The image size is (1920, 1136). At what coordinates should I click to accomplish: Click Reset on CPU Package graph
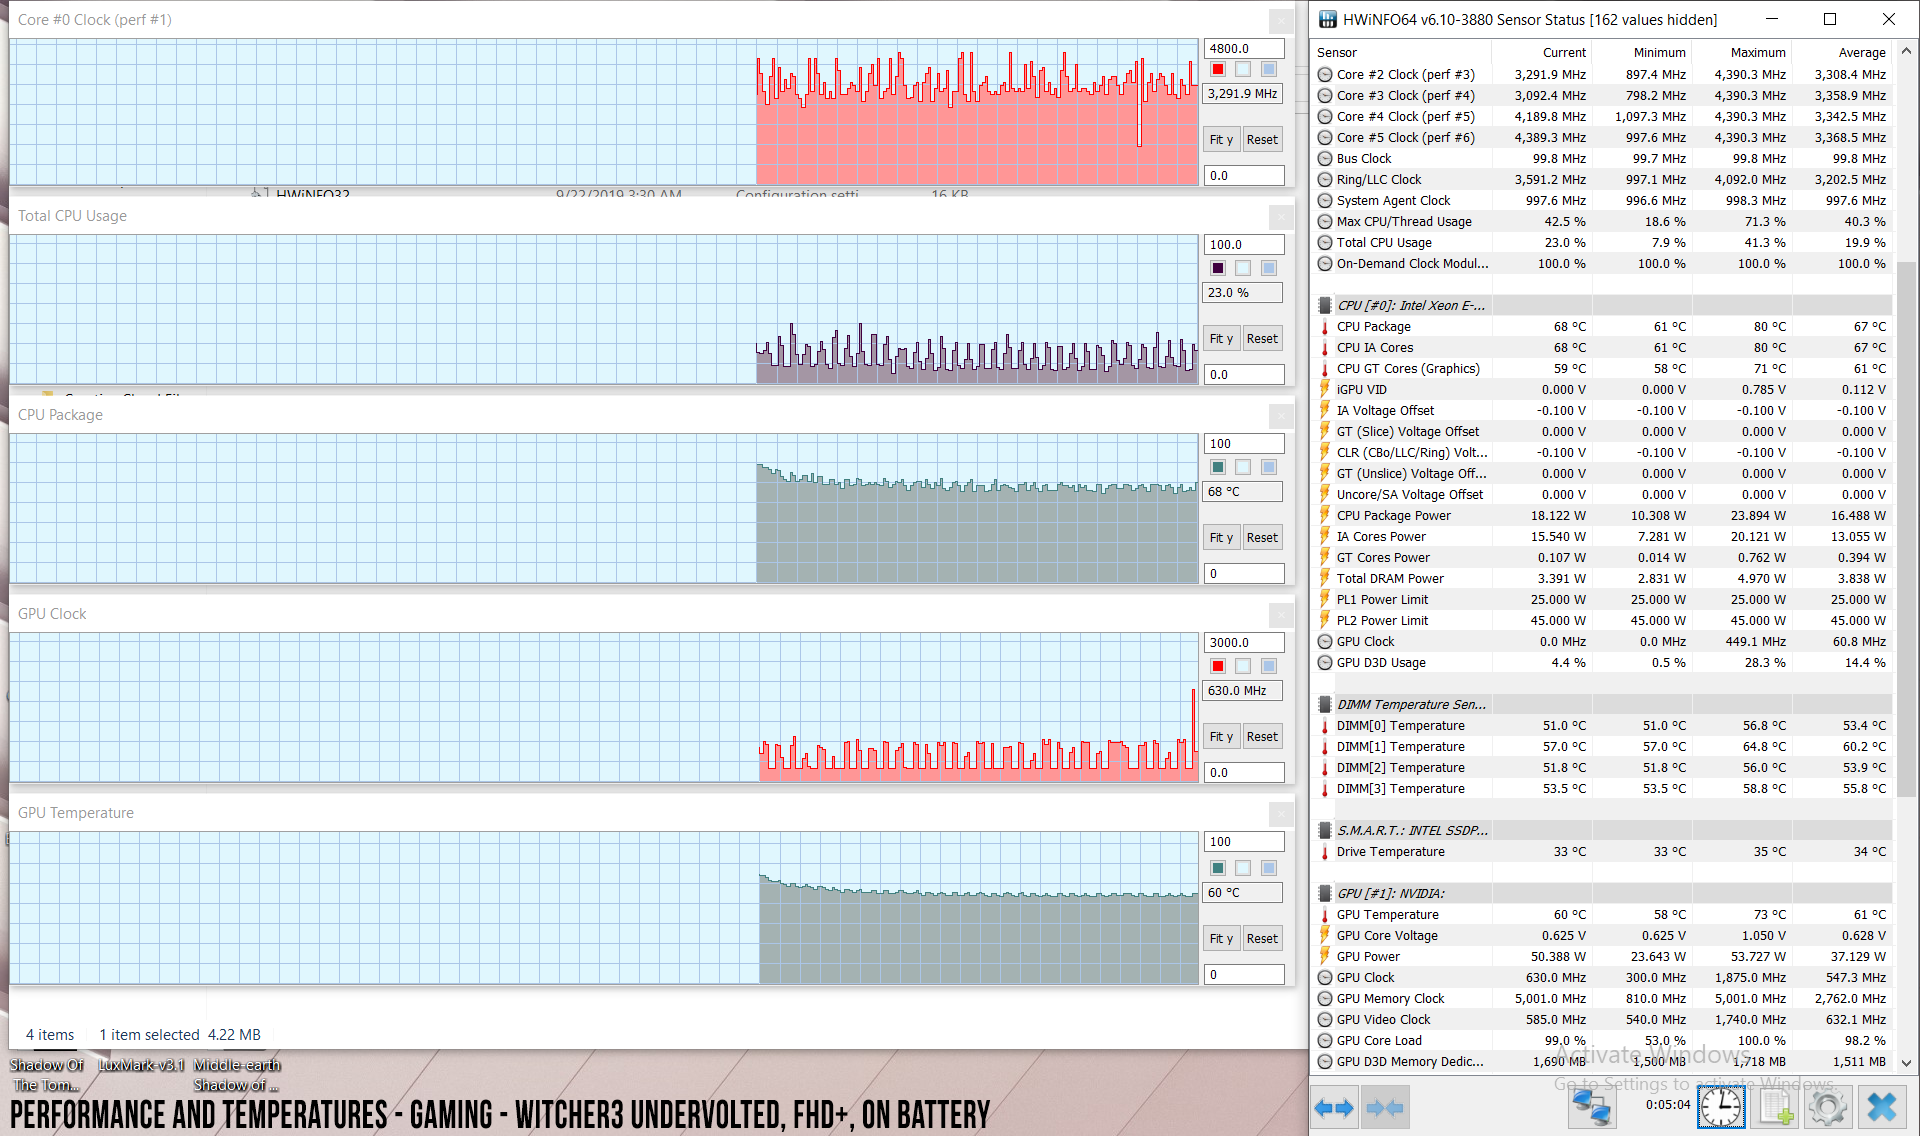coord(1262,537)
